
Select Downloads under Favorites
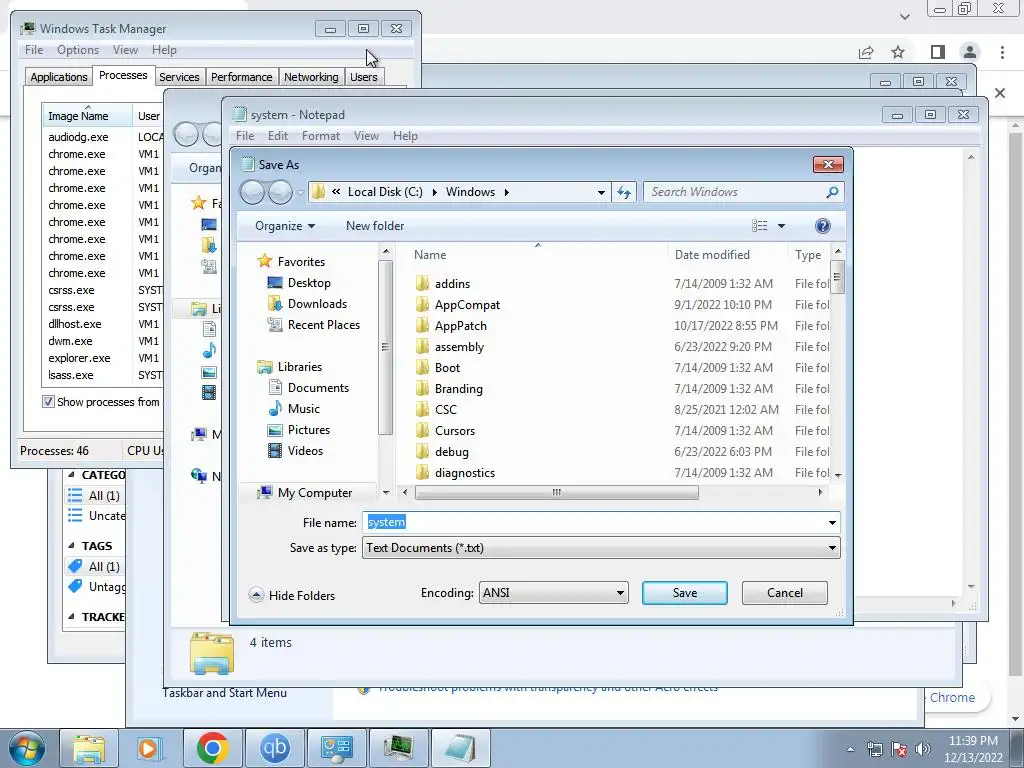pos(317,304)
